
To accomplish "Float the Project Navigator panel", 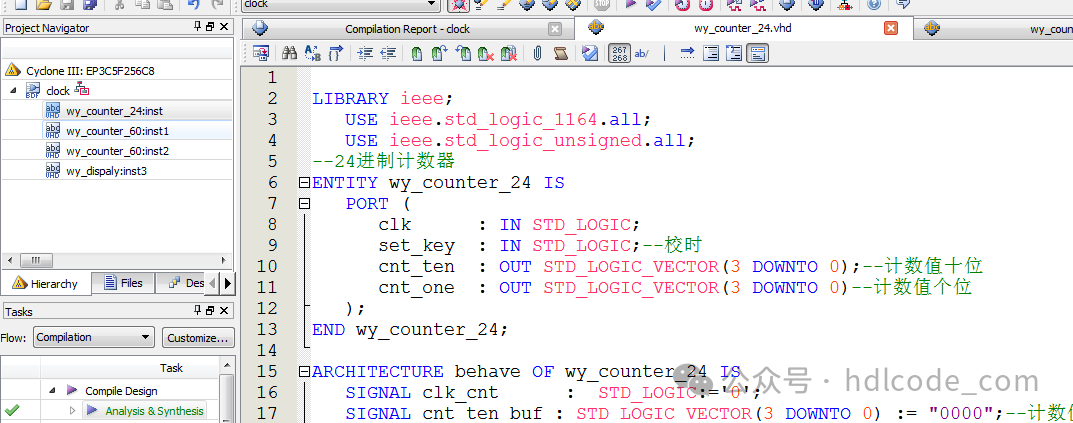I will [x=211, y=27].
